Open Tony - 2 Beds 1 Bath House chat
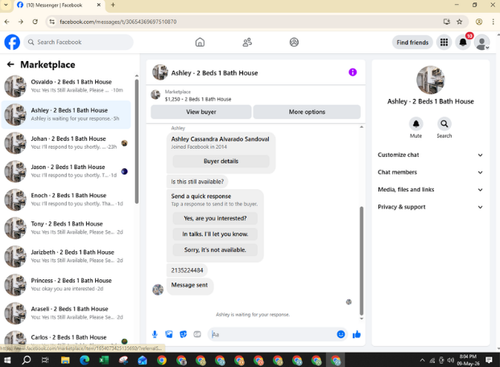 point(66,228)
